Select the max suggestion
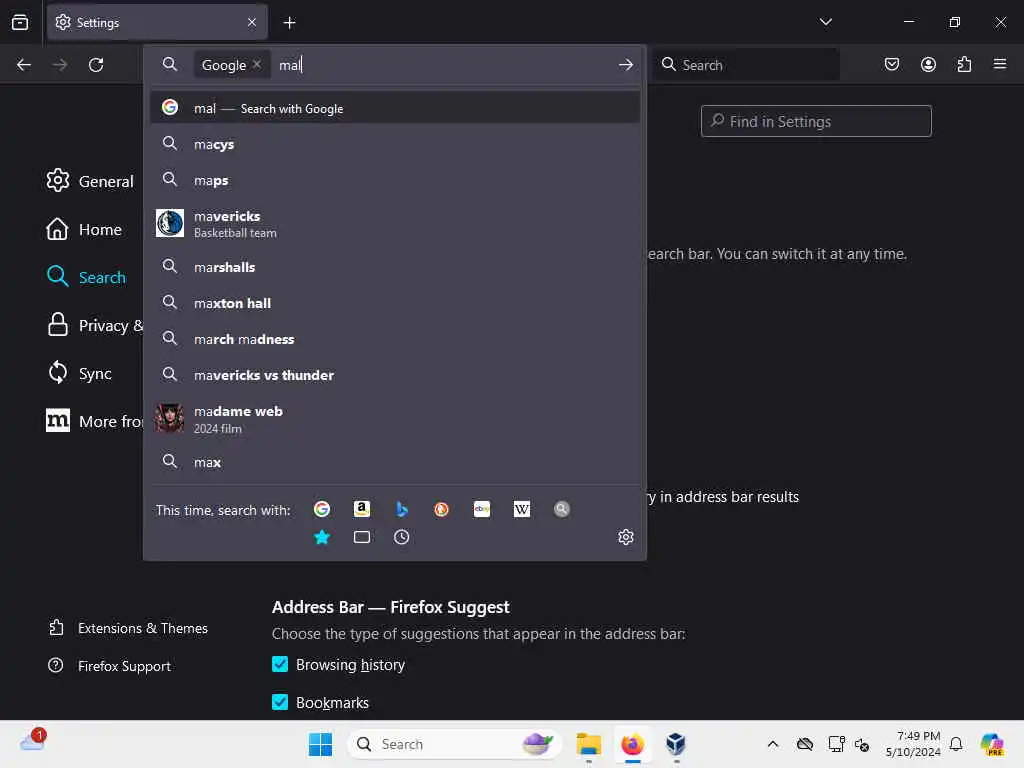Viewport: 1024px width, 768px height. [x=395, y=462]
